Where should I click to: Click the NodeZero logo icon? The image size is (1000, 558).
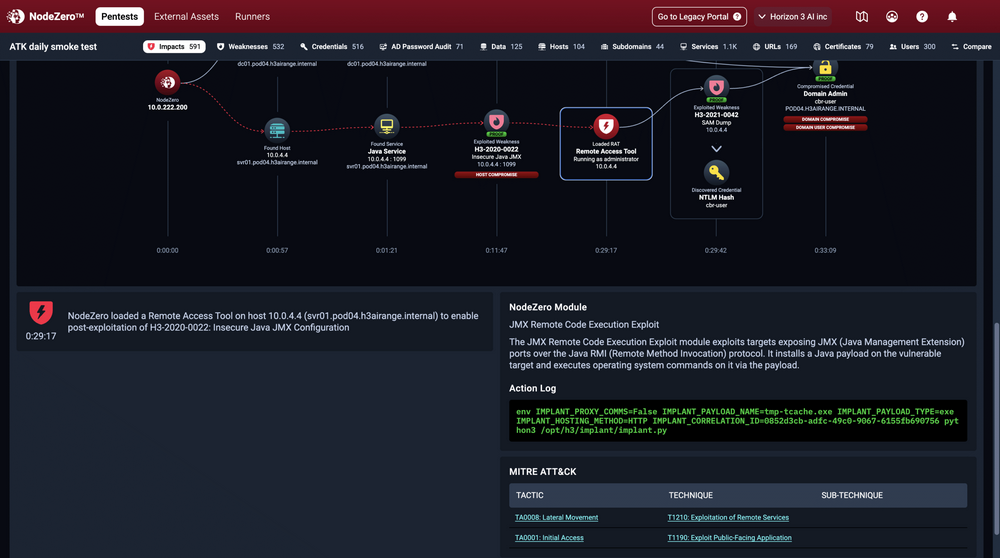coord(16,17)
